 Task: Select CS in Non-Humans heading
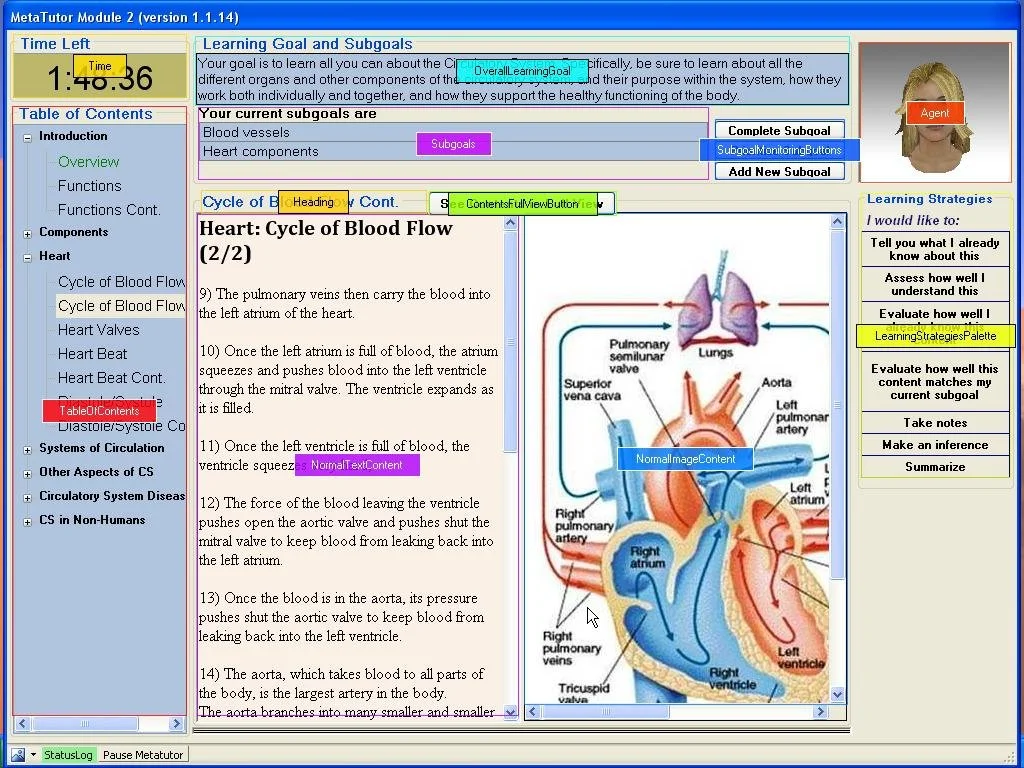point(92,520)
